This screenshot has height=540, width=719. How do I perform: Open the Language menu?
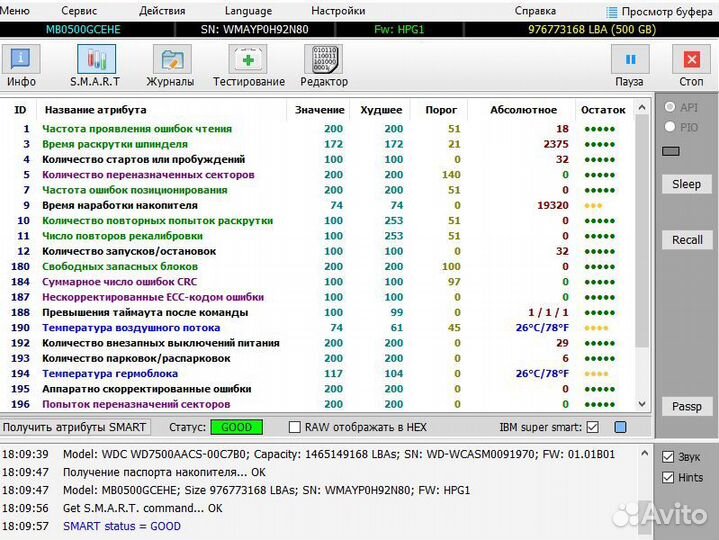pyautogui.click(x=248, y=11)
